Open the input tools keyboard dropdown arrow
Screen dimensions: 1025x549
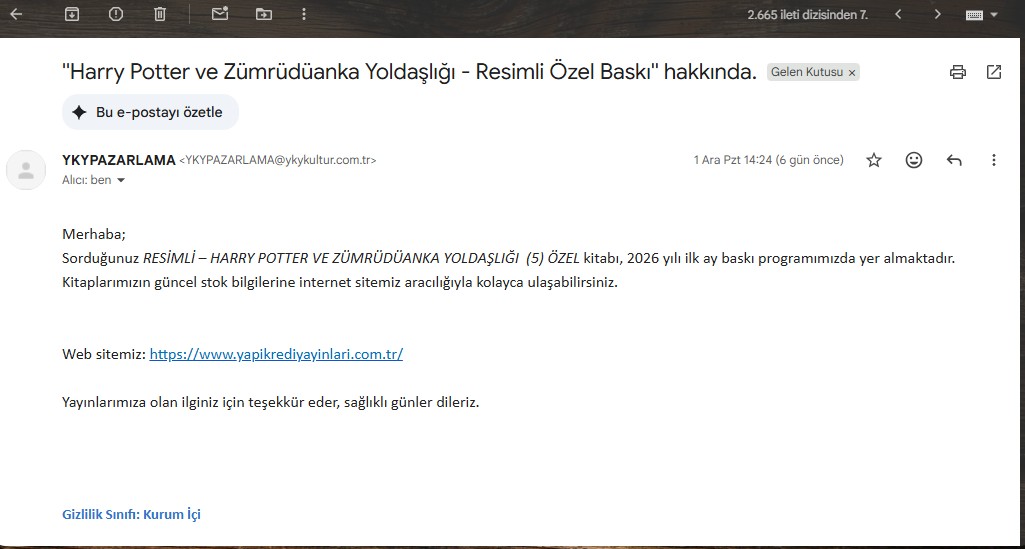click(994, 15)
